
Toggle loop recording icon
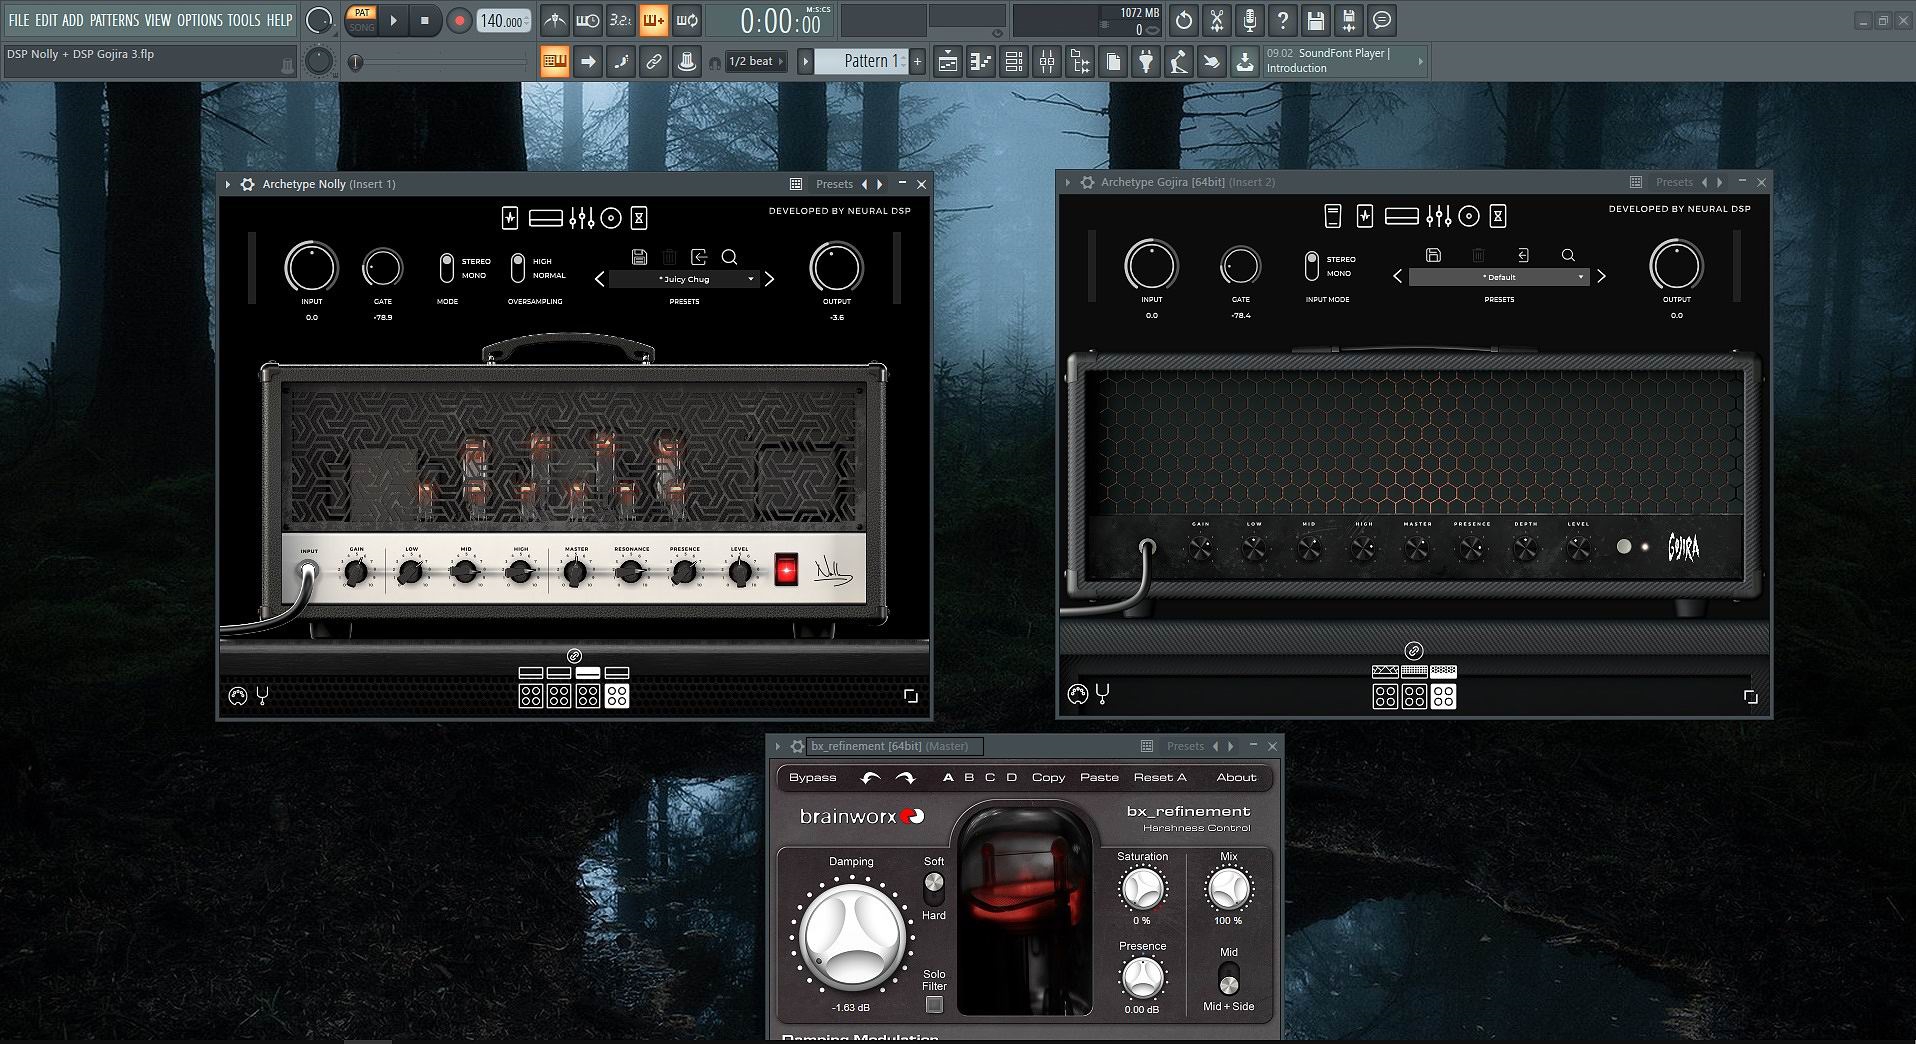point(686,20)
